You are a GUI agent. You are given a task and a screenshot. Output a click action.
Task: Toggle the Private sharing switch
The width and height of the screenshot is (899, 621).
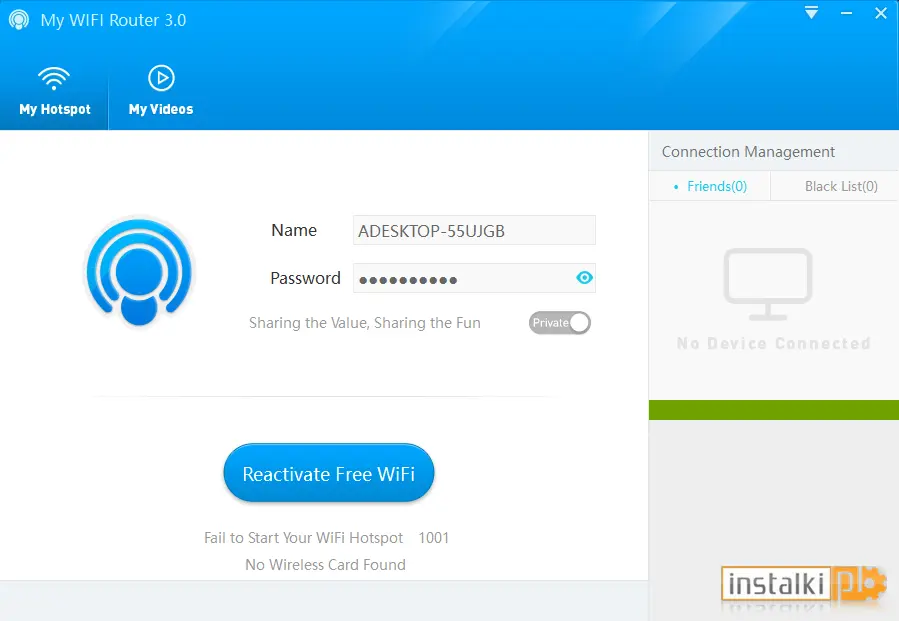560,323
